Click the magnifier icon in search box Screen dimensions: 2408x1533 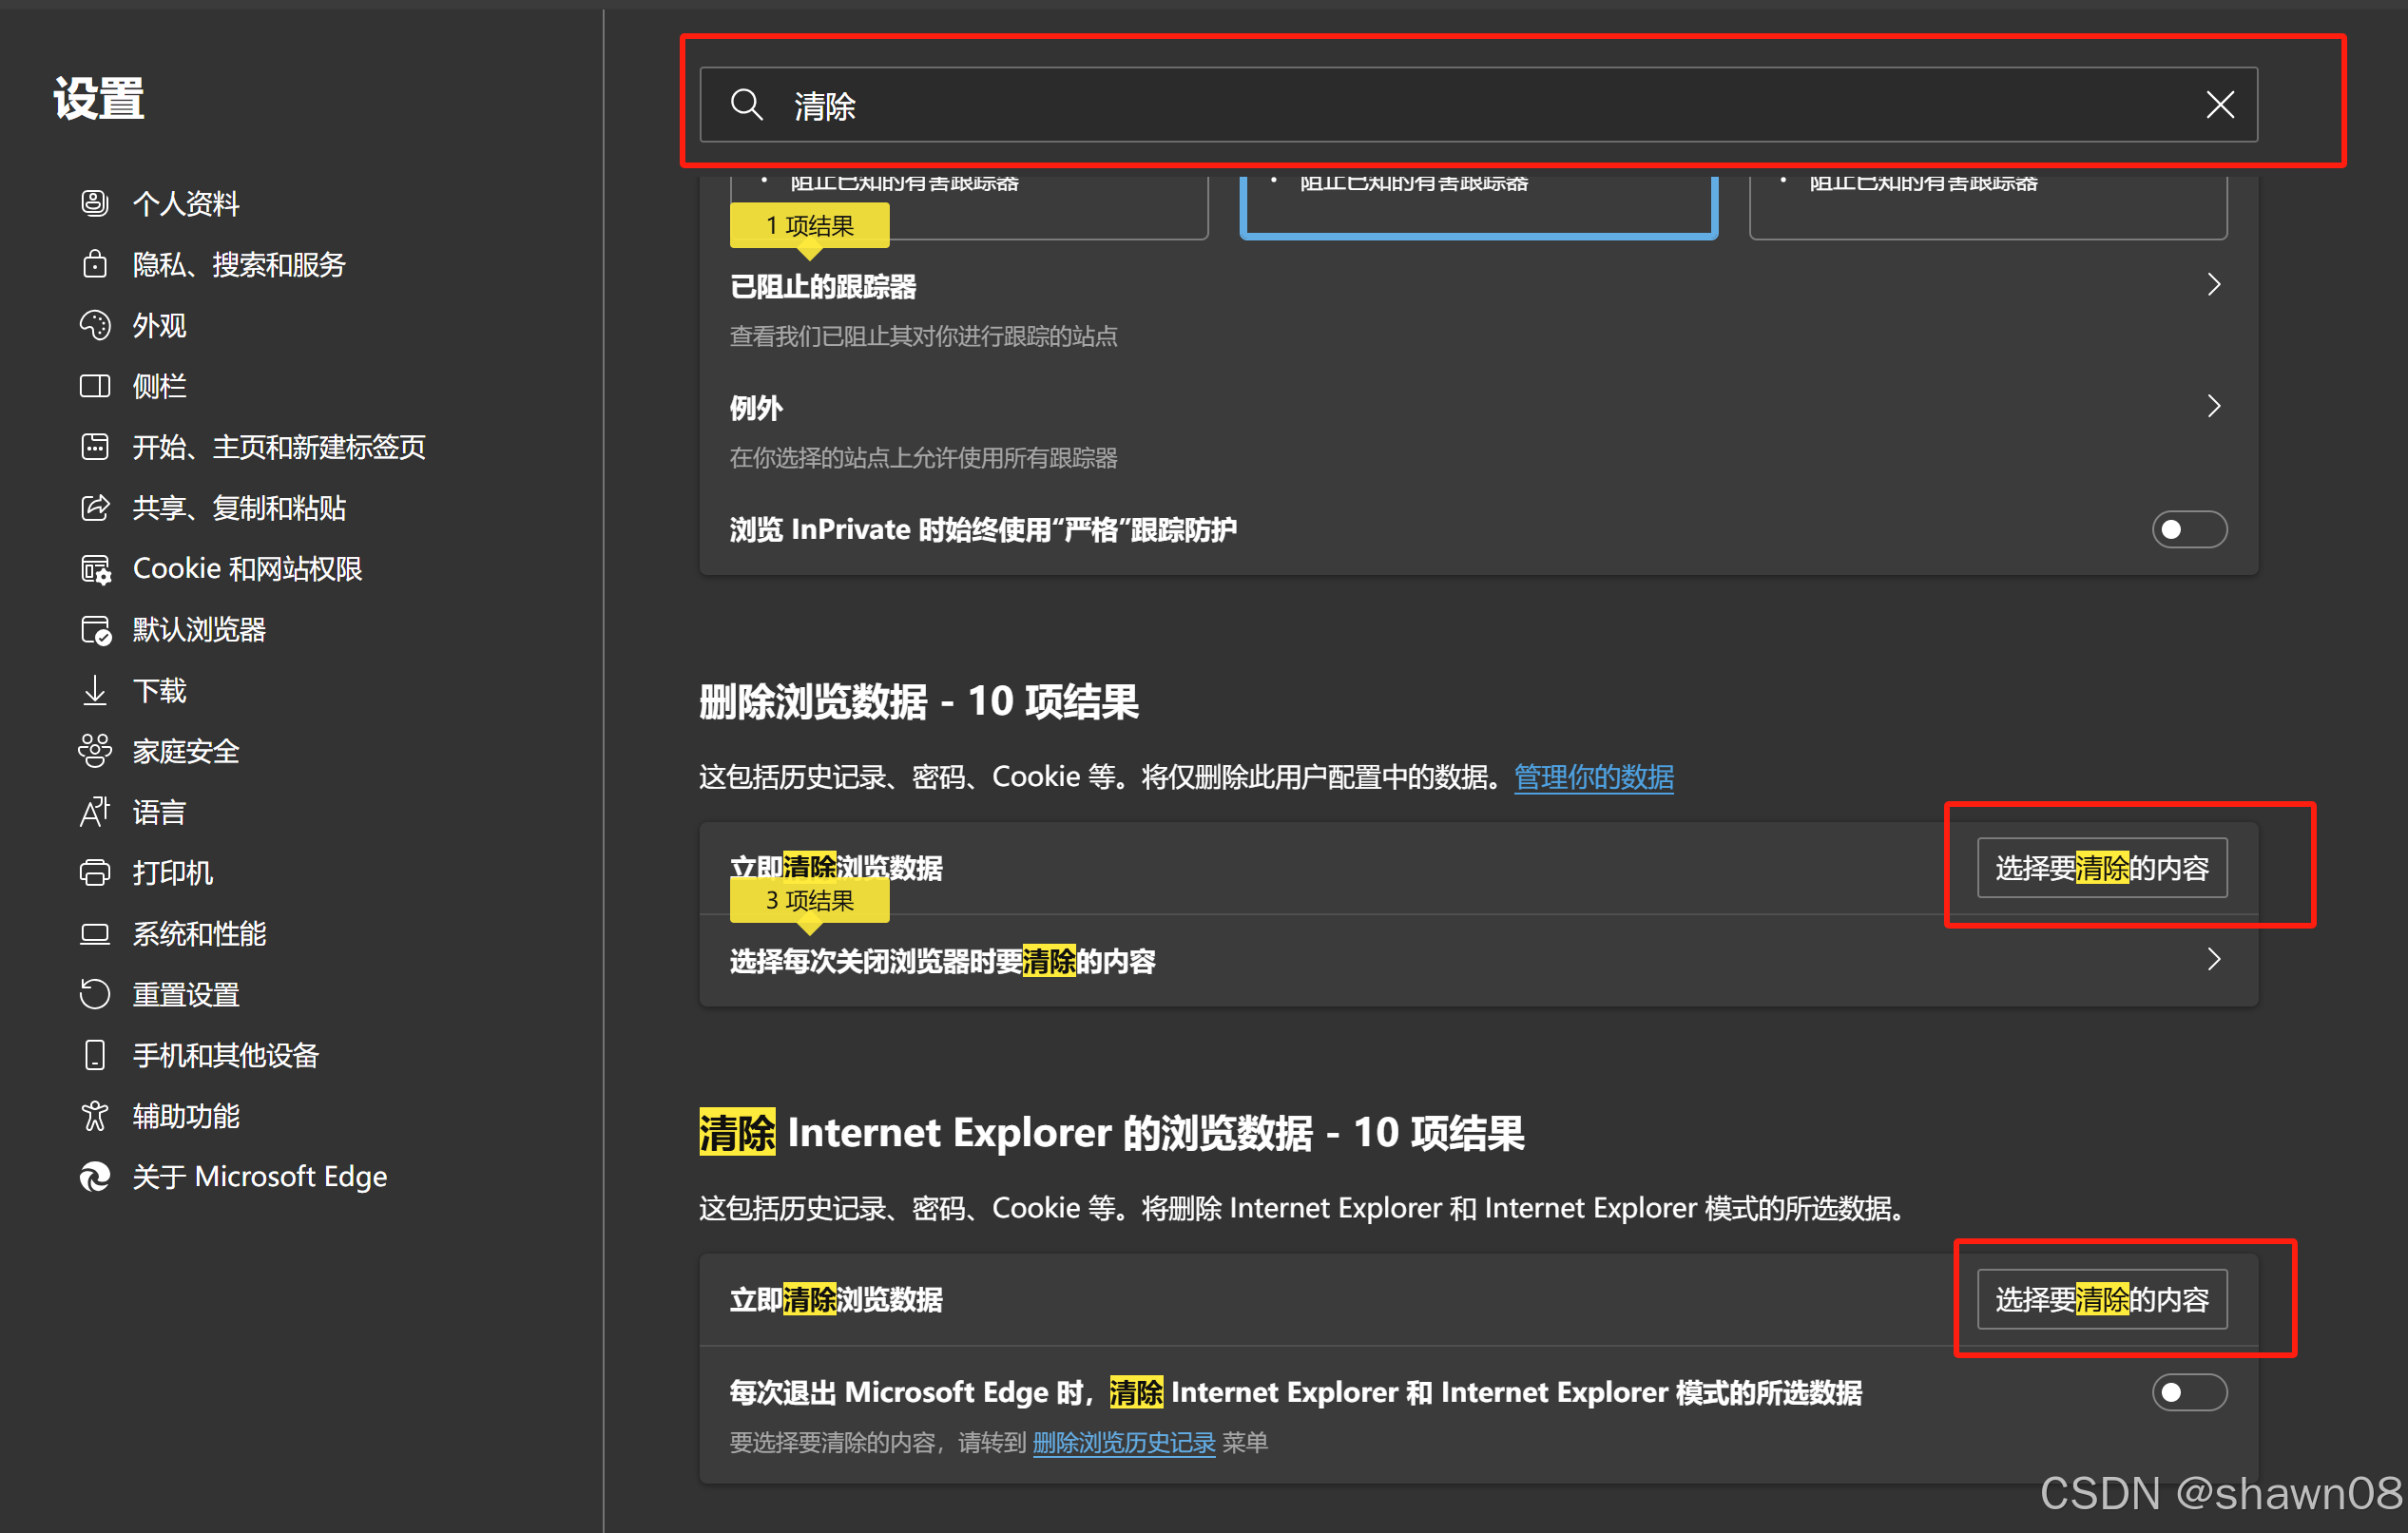[747, 105]
